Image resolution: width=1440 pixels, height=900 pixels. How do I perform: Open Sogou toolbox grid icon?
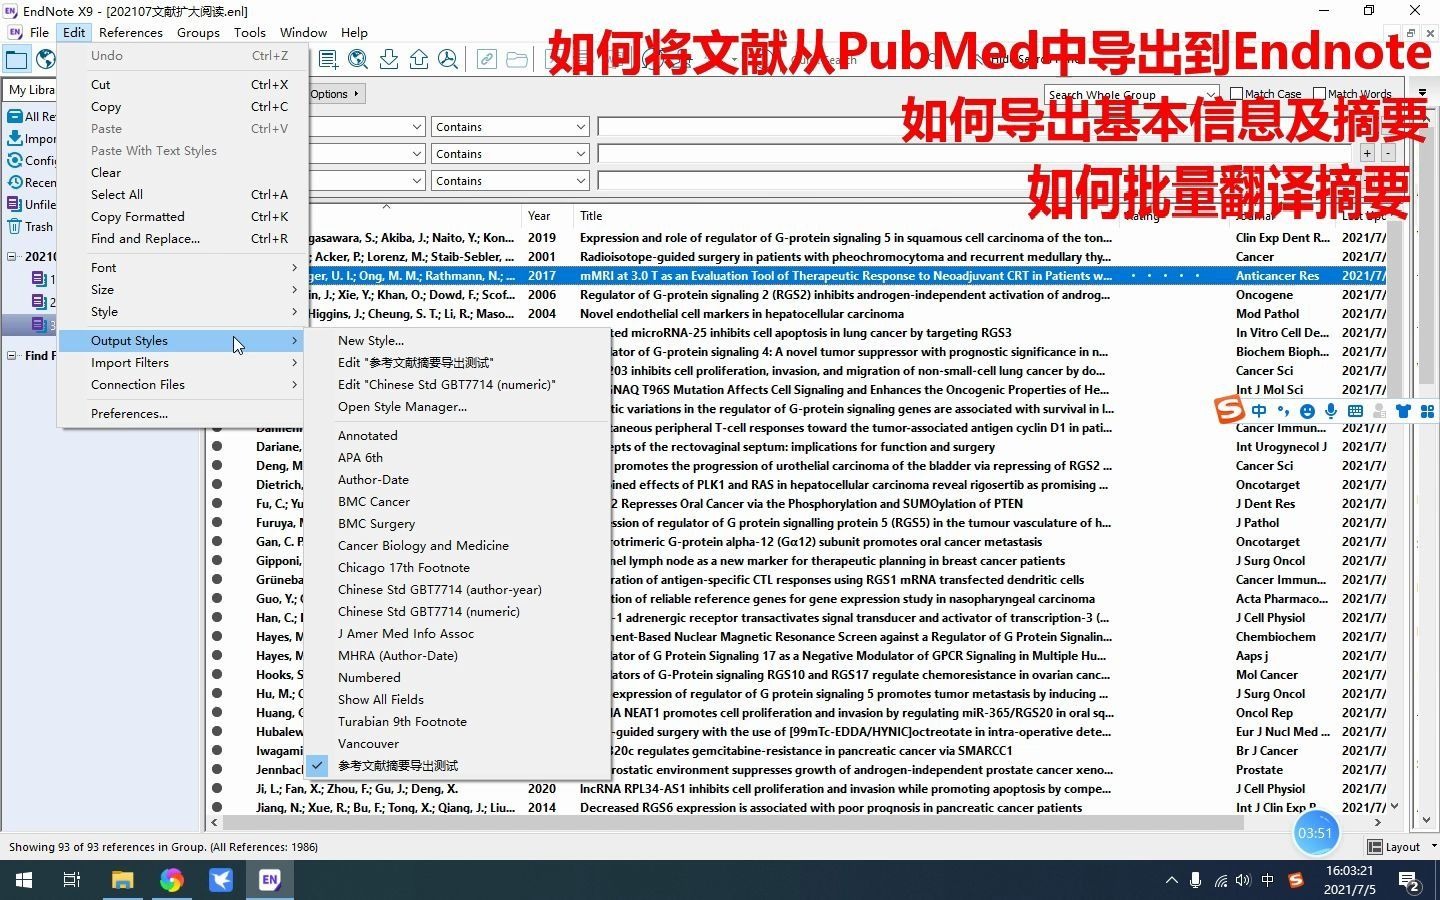[x=1427, y=411]
